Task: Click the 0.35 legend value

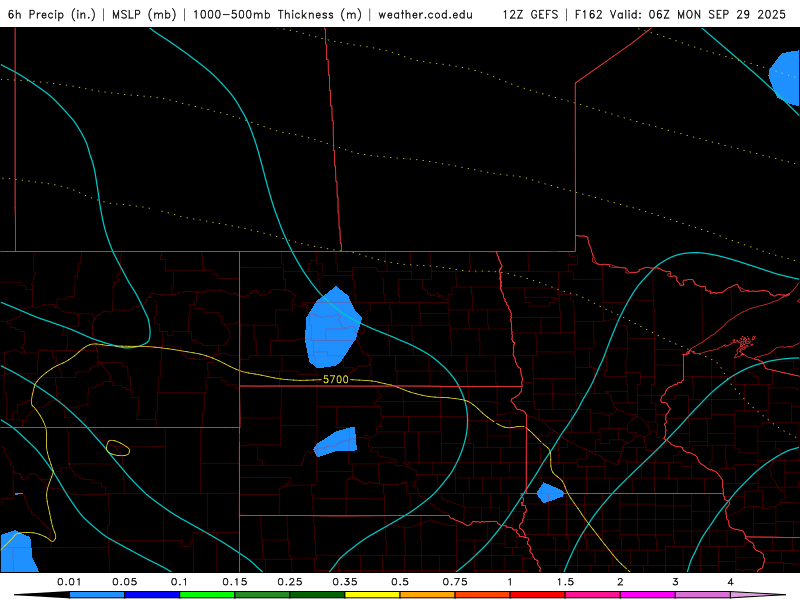Action: (x=345, y=582)
